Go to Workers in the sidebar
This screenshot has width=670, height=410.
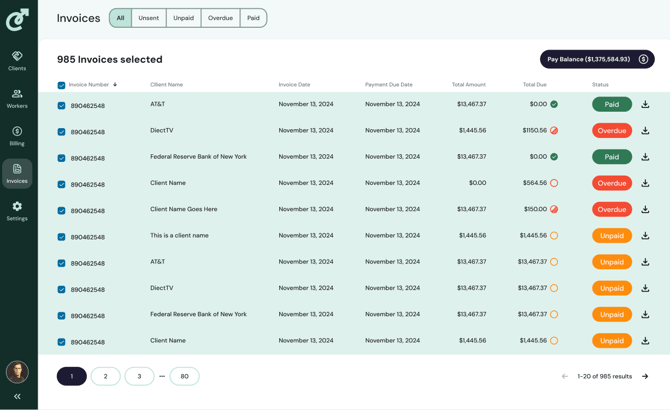click(17, 98)
